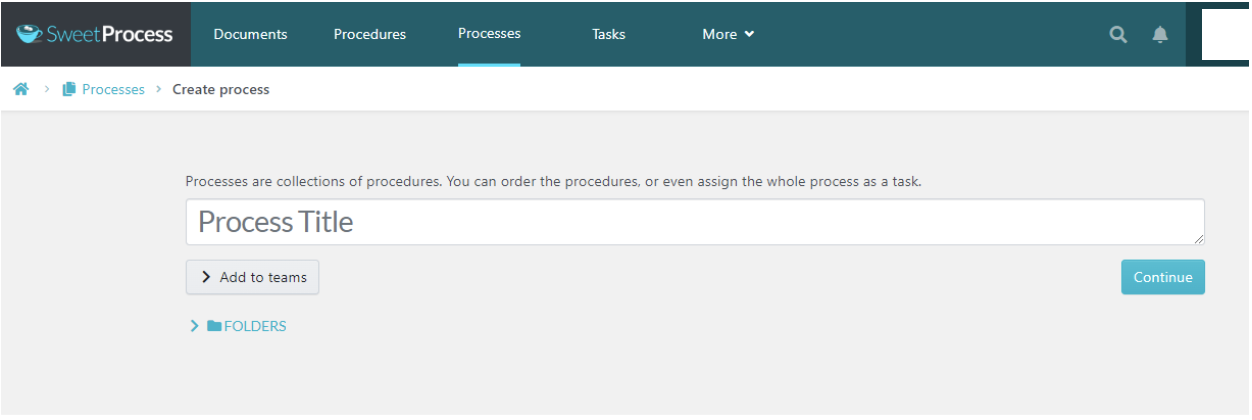Go to home via breadcrumb house icon
Image resolution: width=1252 pixels, height=420 pixels.
[x=21, y=89]
